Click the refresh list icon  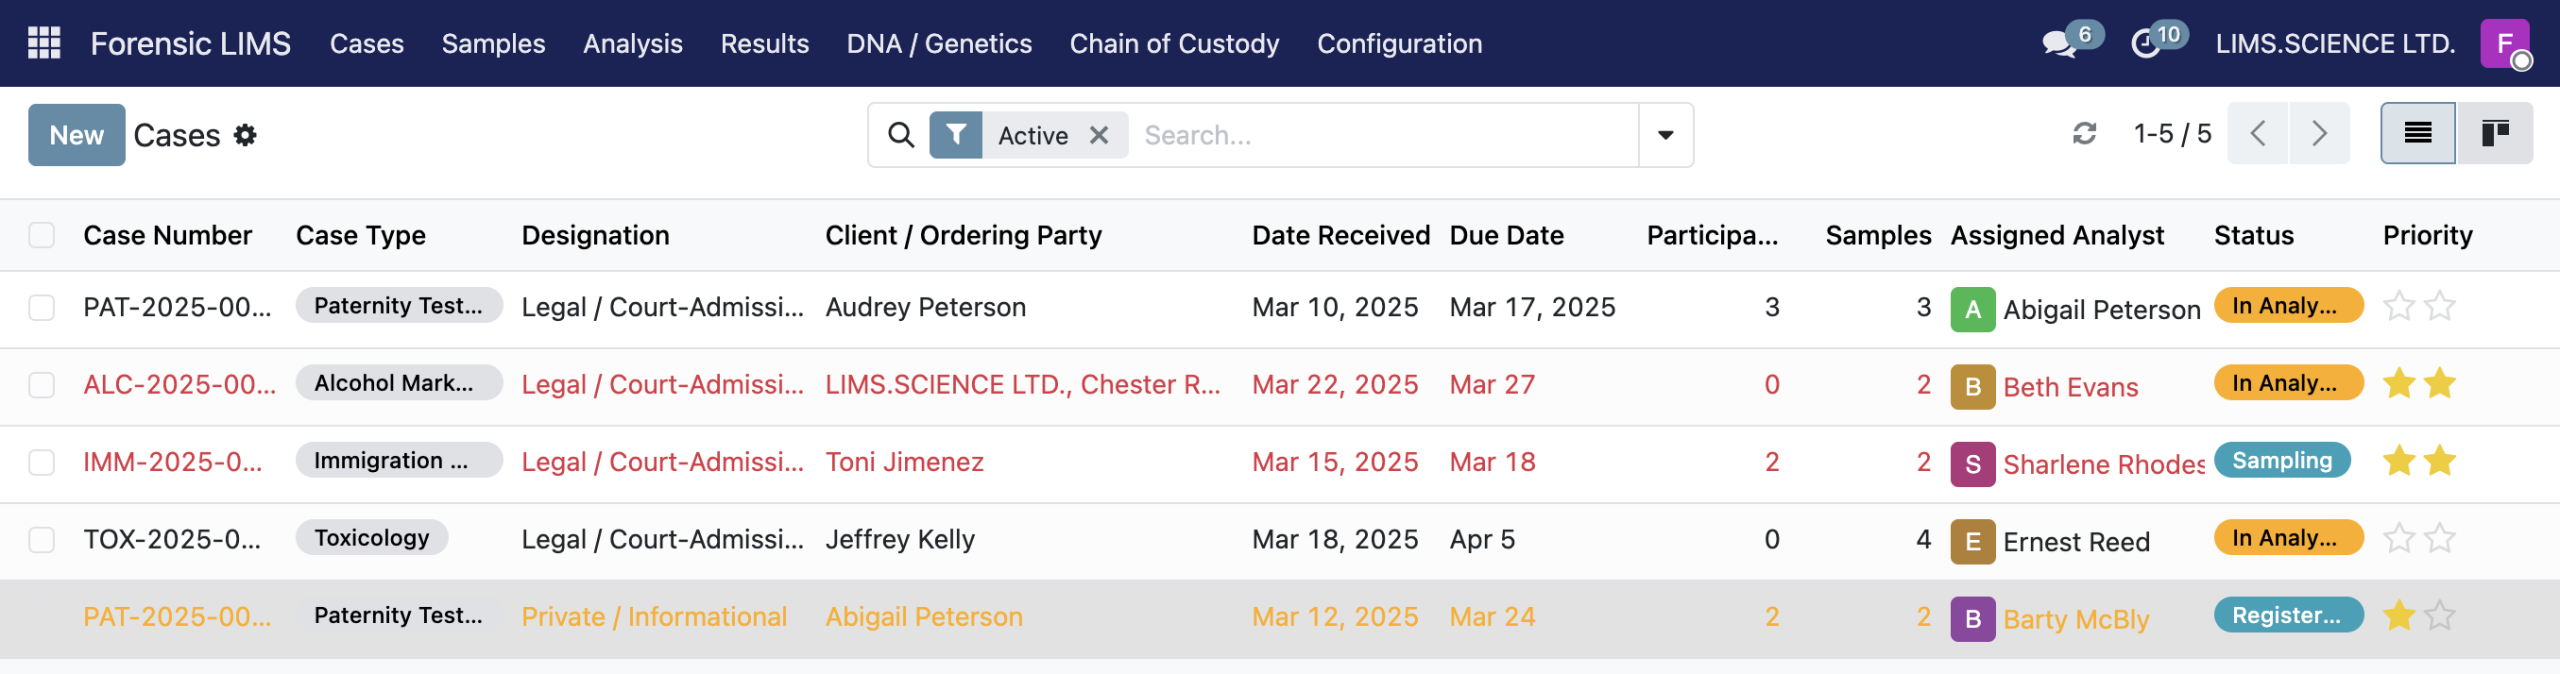click(x=2084, y=134)
